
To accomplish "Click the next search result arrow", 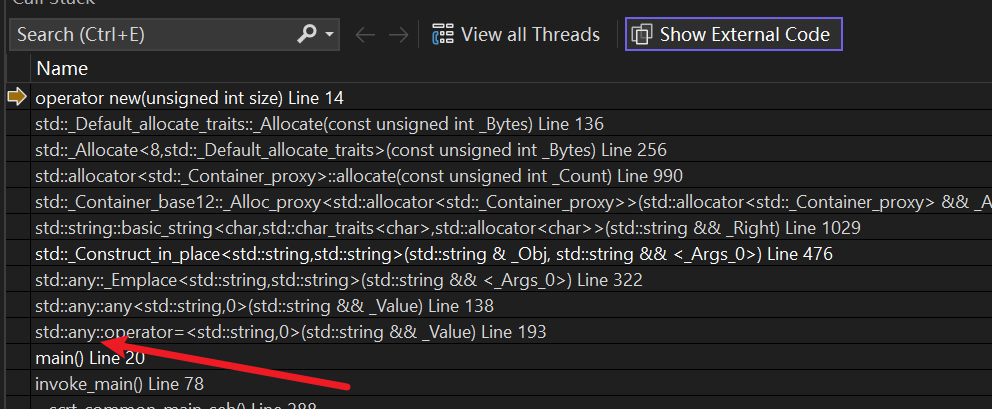I will pyautogui.click(x=398, y=35).
